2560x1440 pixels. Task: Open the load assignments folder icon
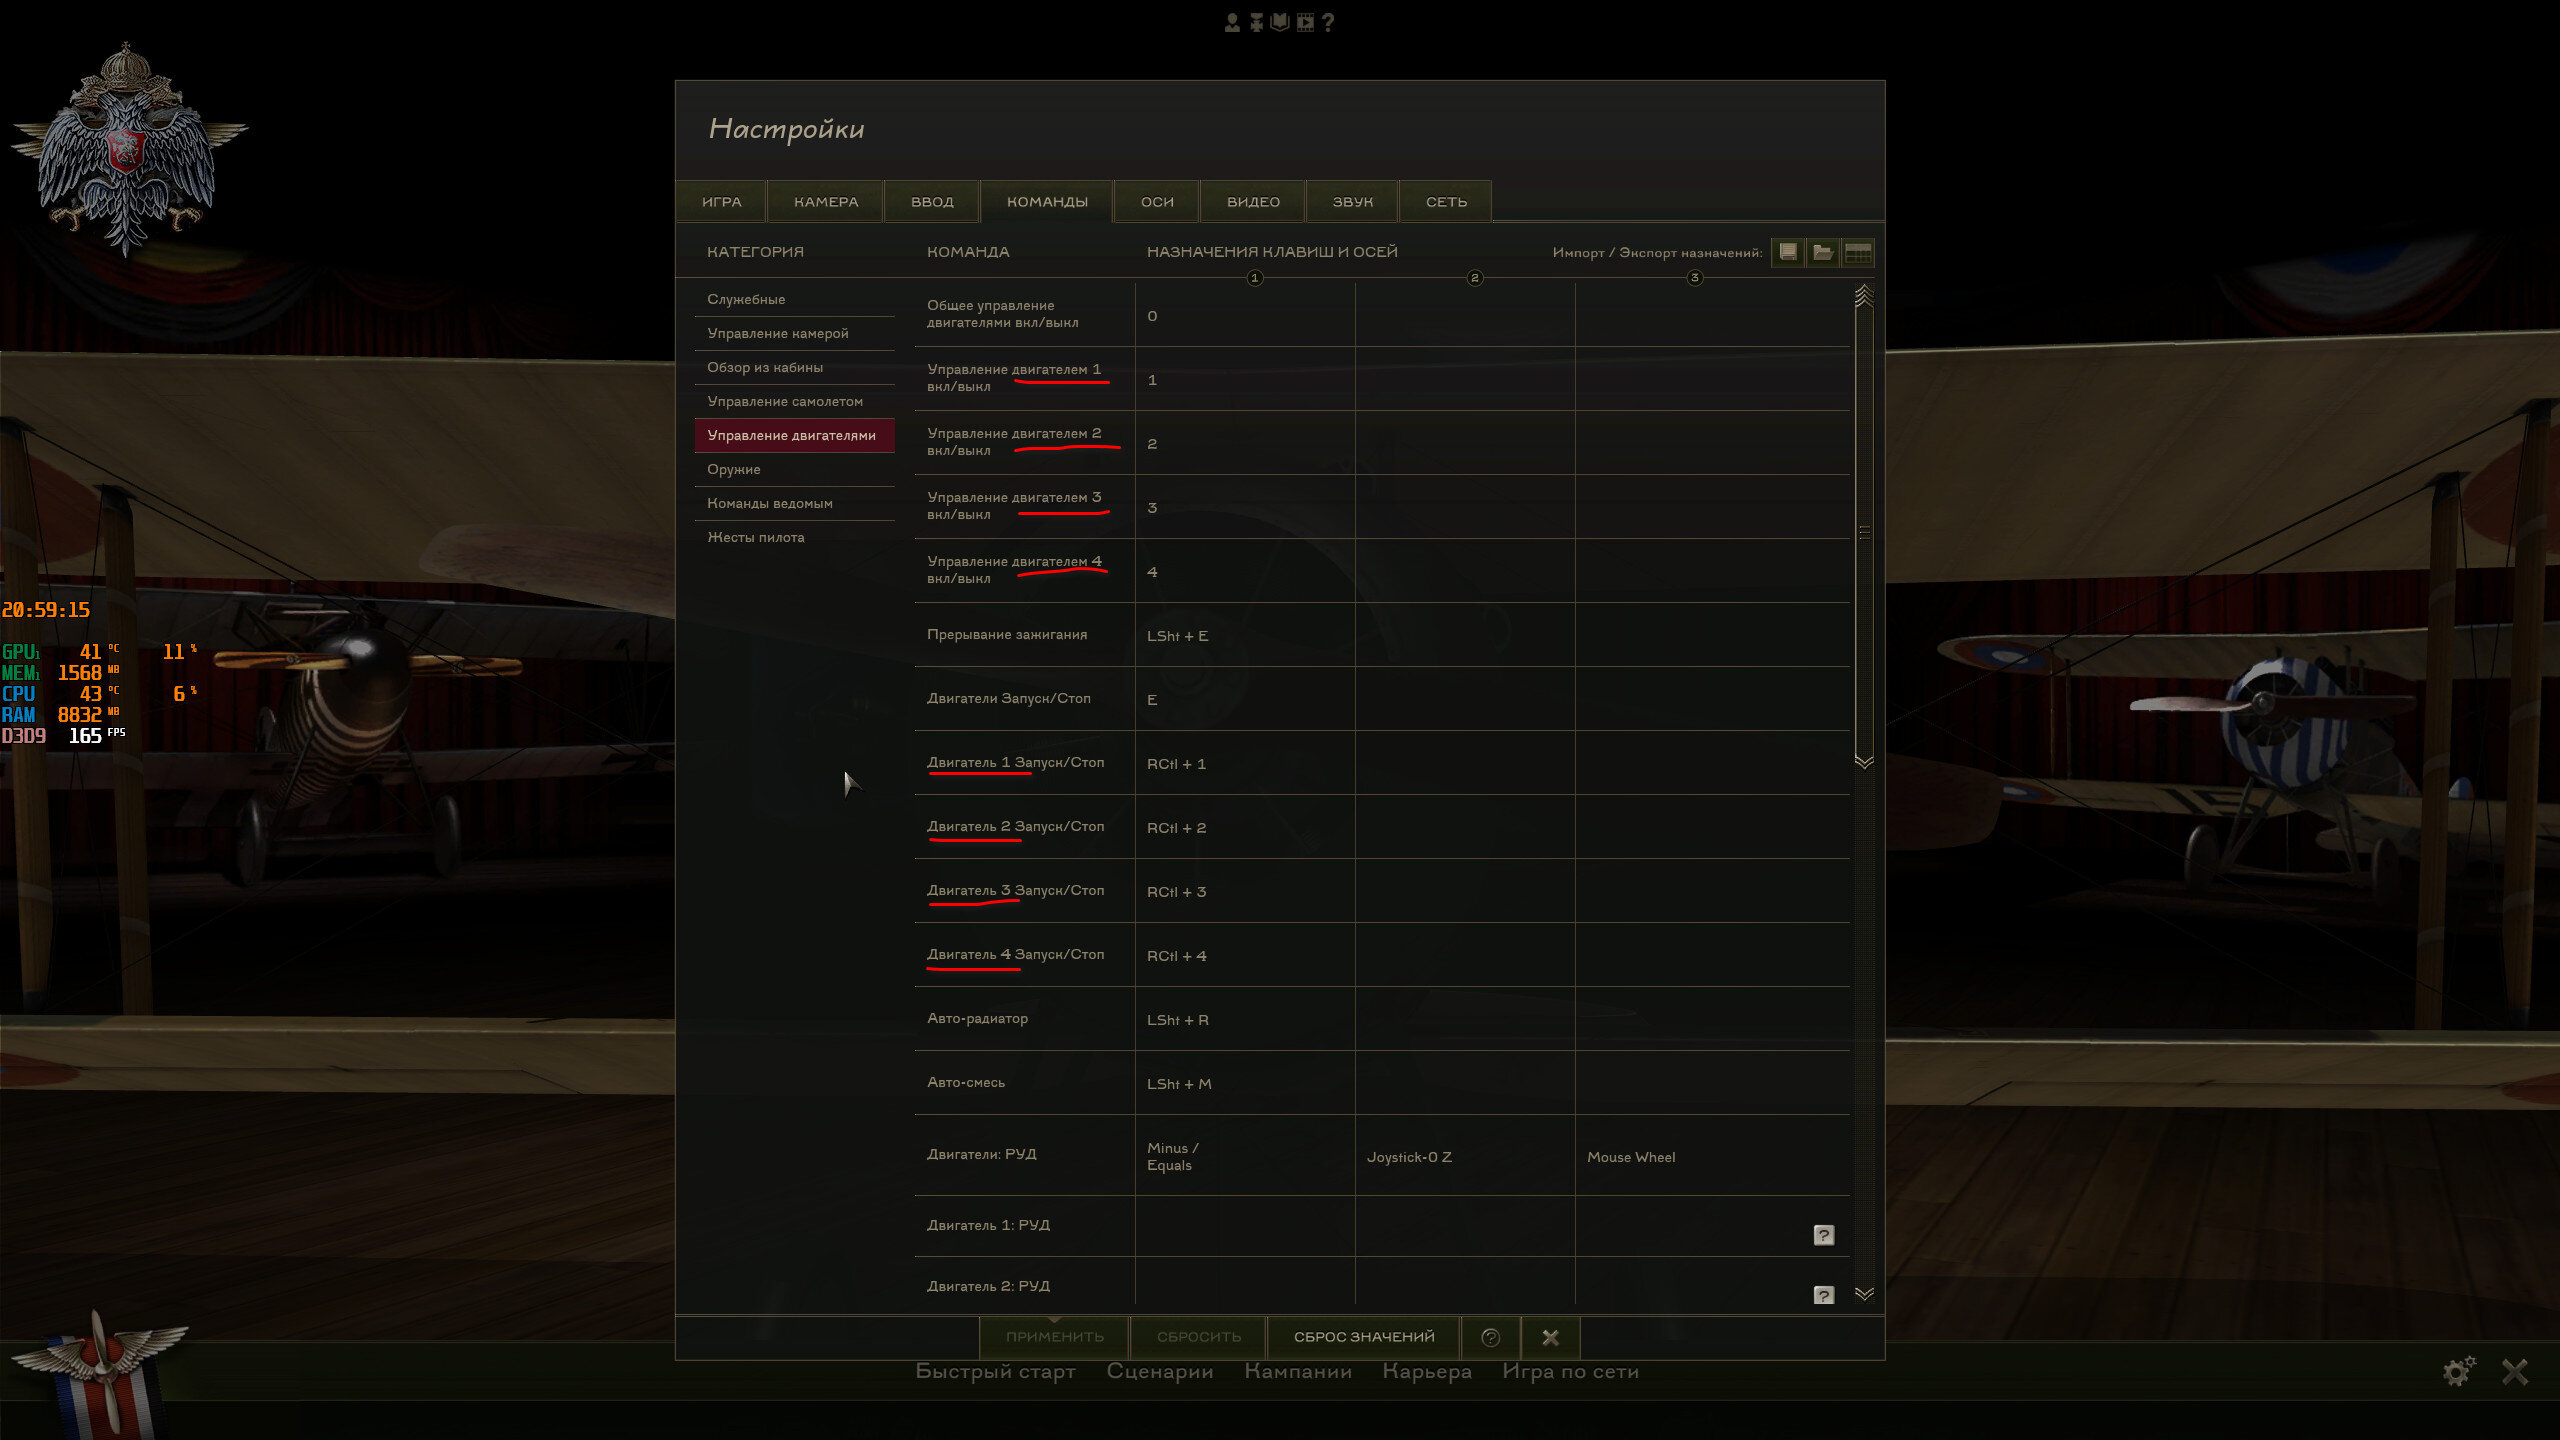pyautogui.click(x=1822, y=252)
